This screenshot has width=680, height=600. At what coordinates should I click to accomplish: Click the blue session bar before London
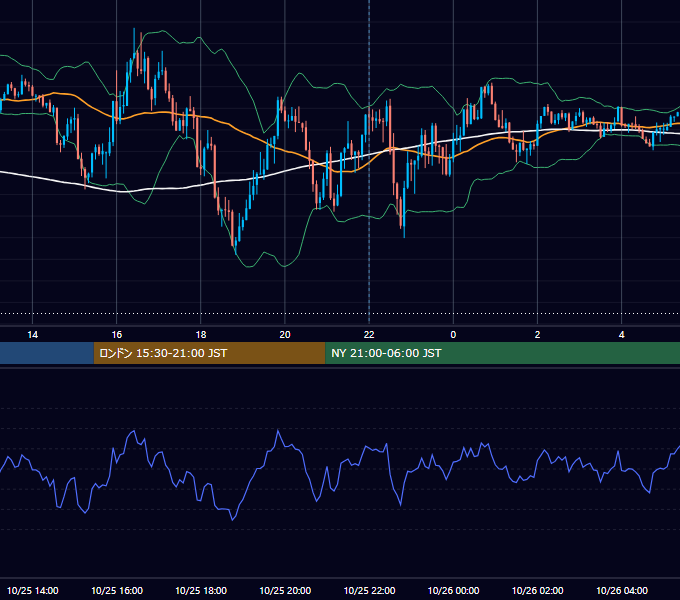[x=47, y=353]
